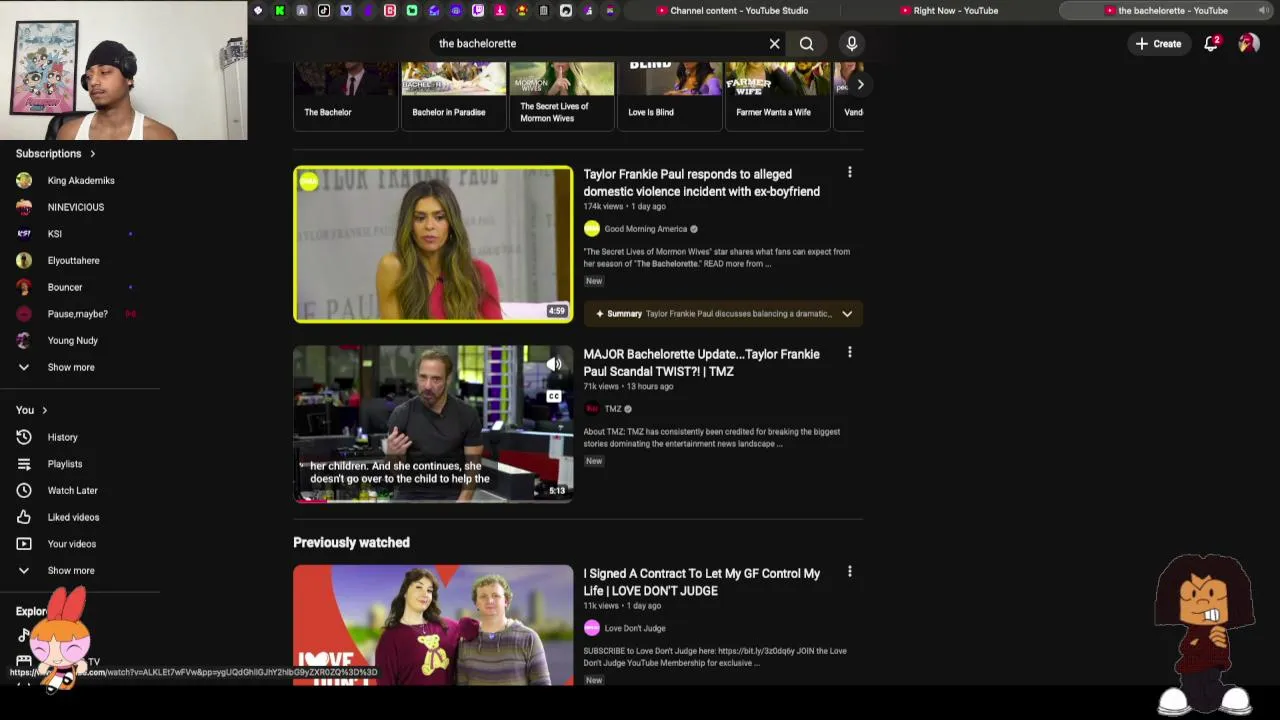
Task: Advance the related shows carousel right
Action: coord(860,85)
